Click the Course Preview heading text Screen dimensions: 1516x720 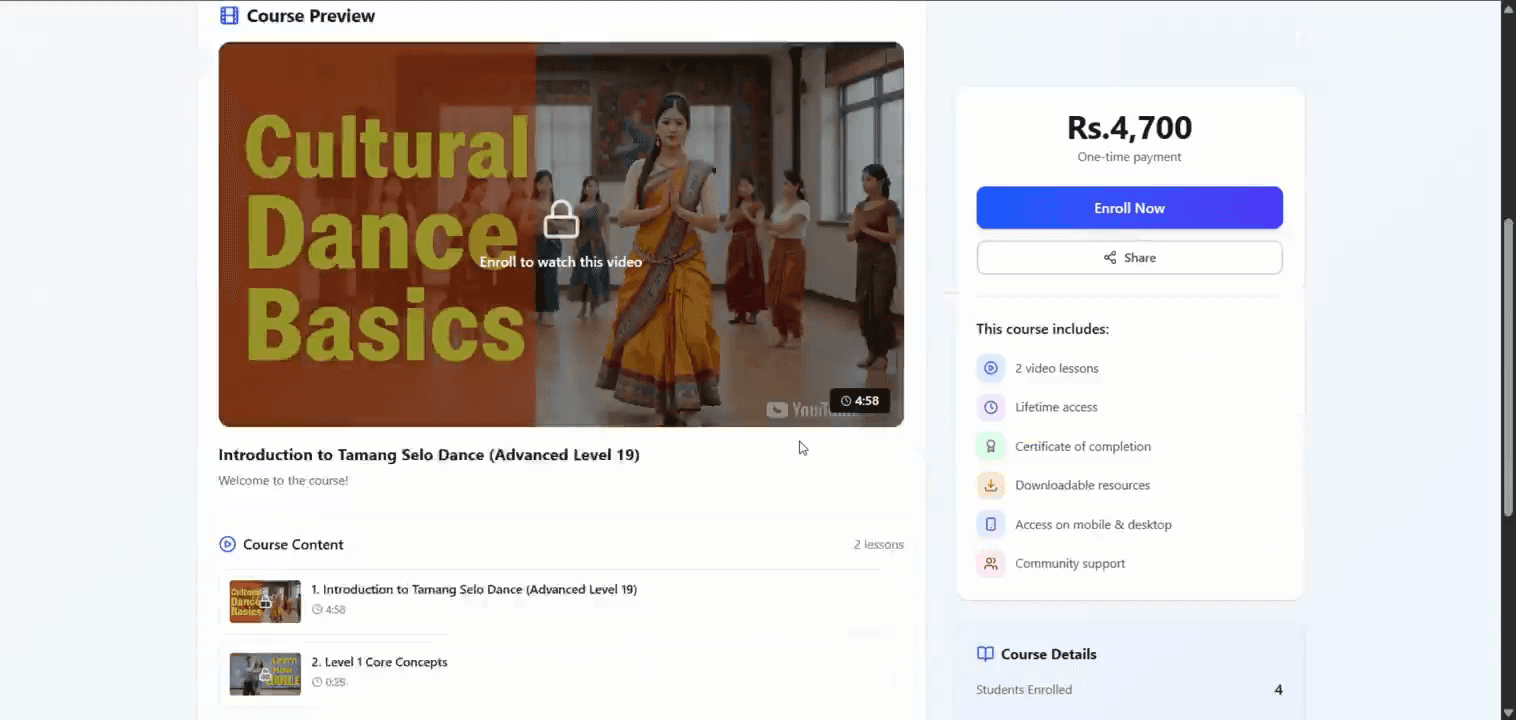311,16
